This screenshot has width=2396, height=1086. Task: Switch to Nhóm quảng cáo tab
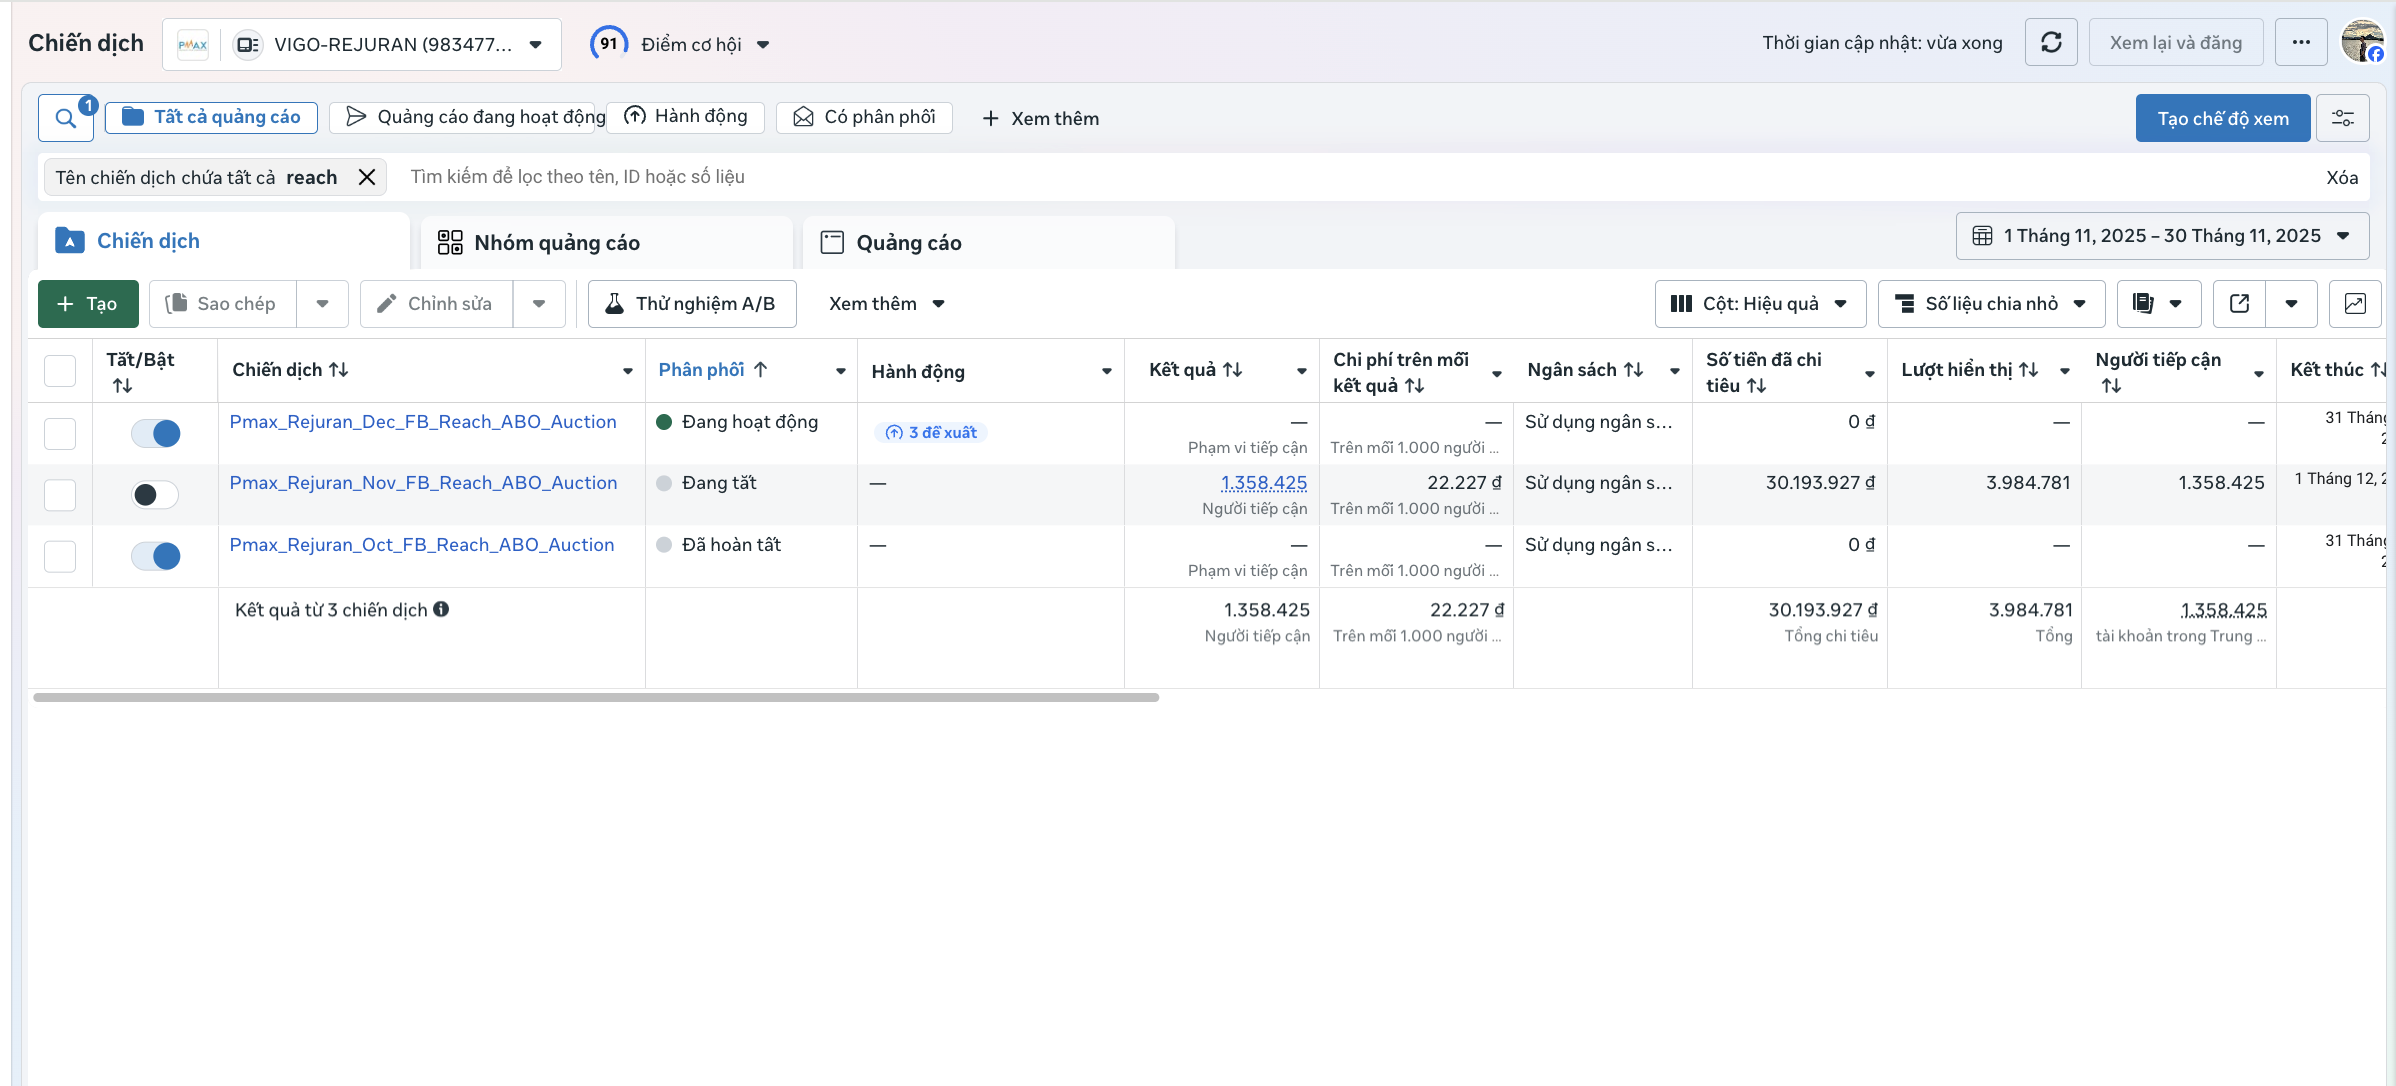(x=556, y=243)
